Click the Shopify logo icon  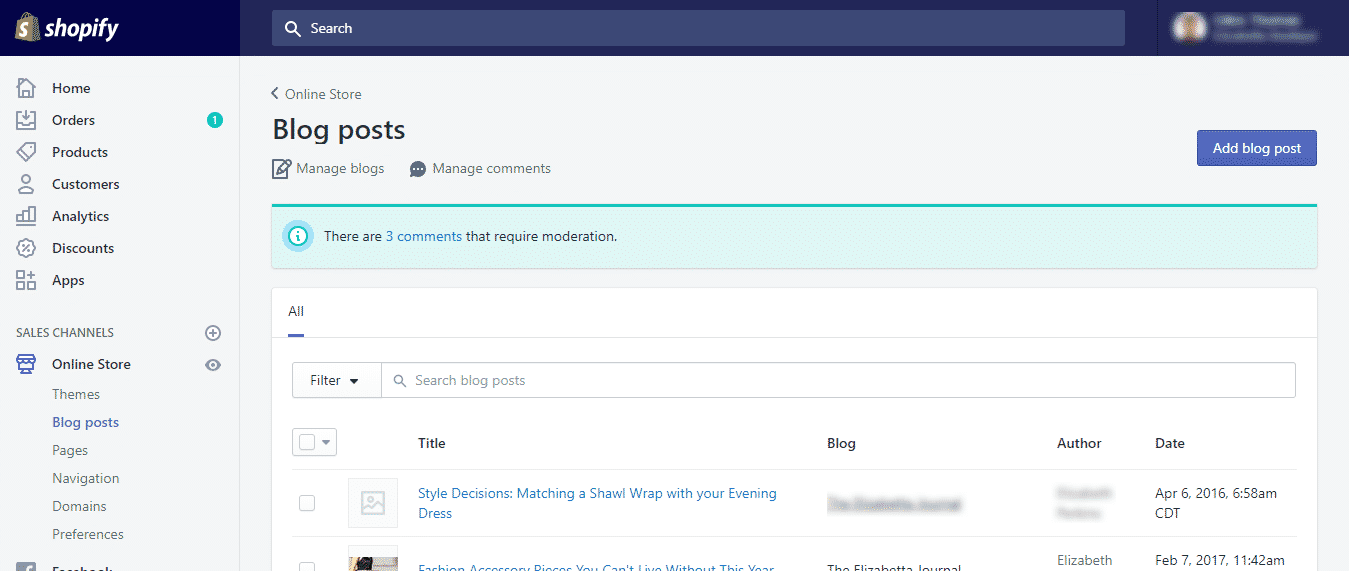click(27, 28)
